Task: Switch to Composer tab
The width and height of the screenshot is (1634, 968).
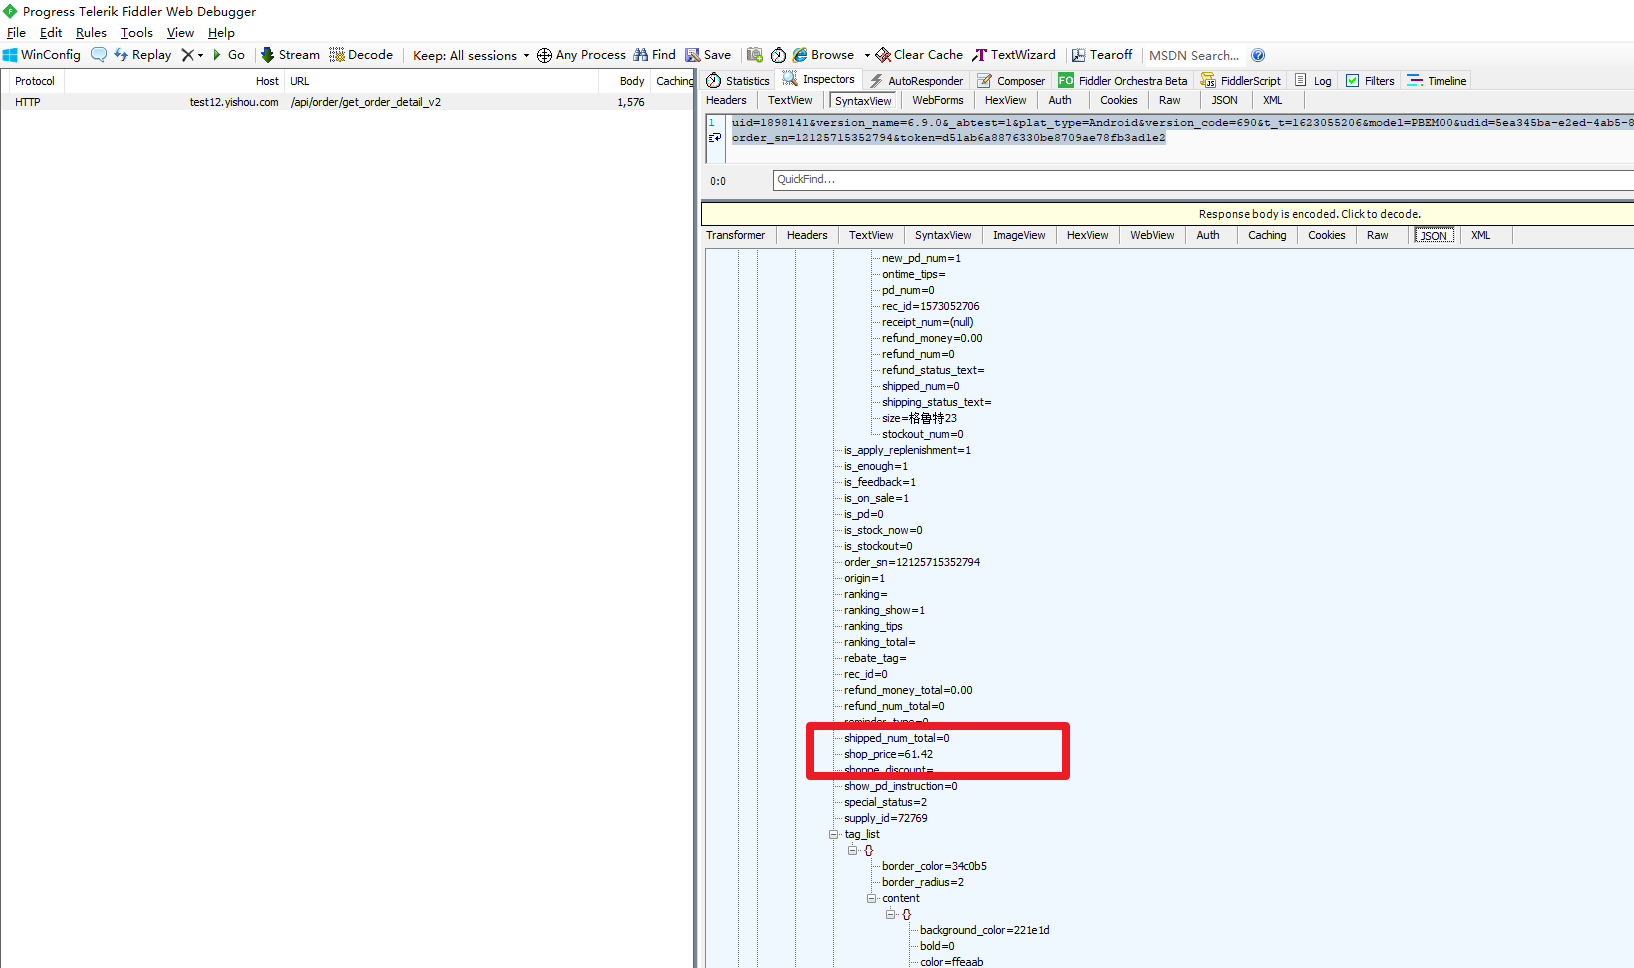Action: coord(1011,81)
